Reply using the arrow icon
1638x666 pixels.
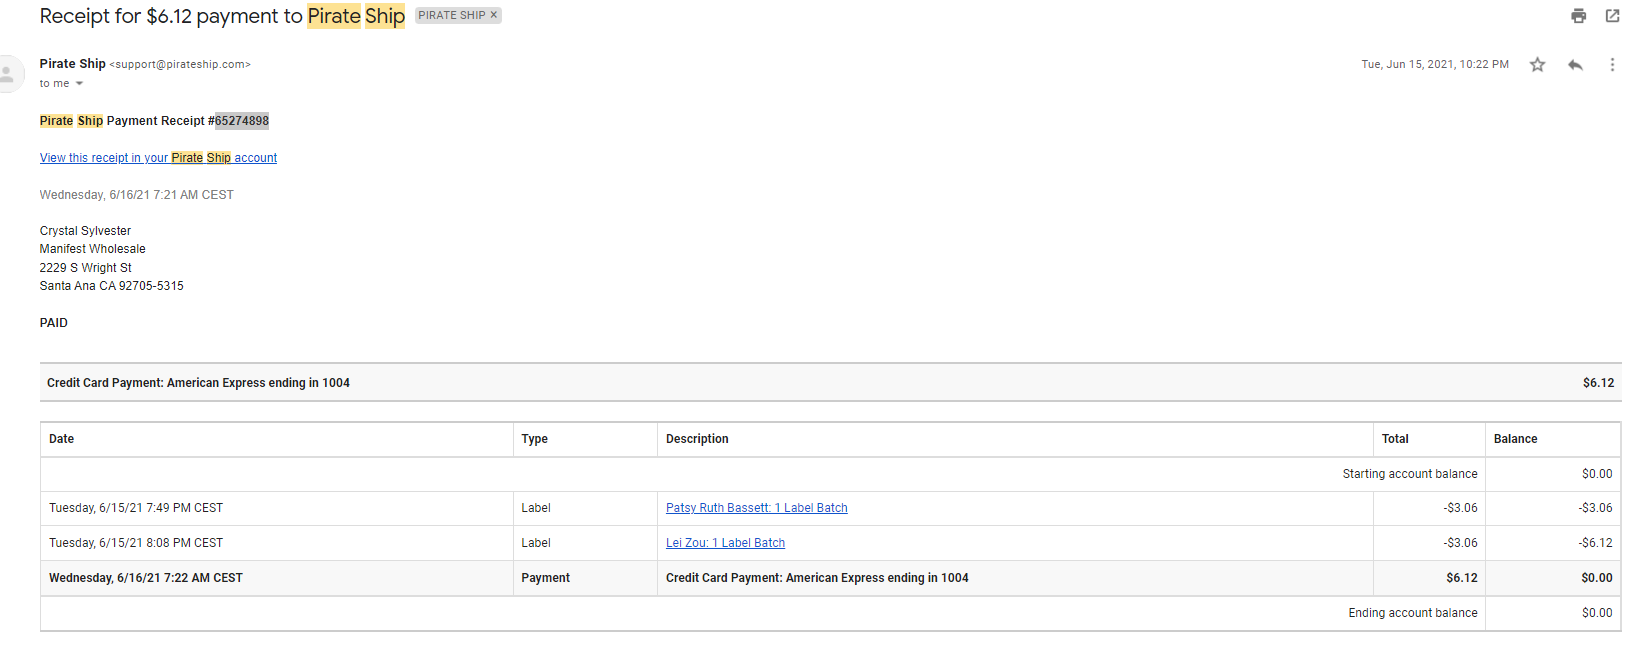click(x=1575, y=65)
